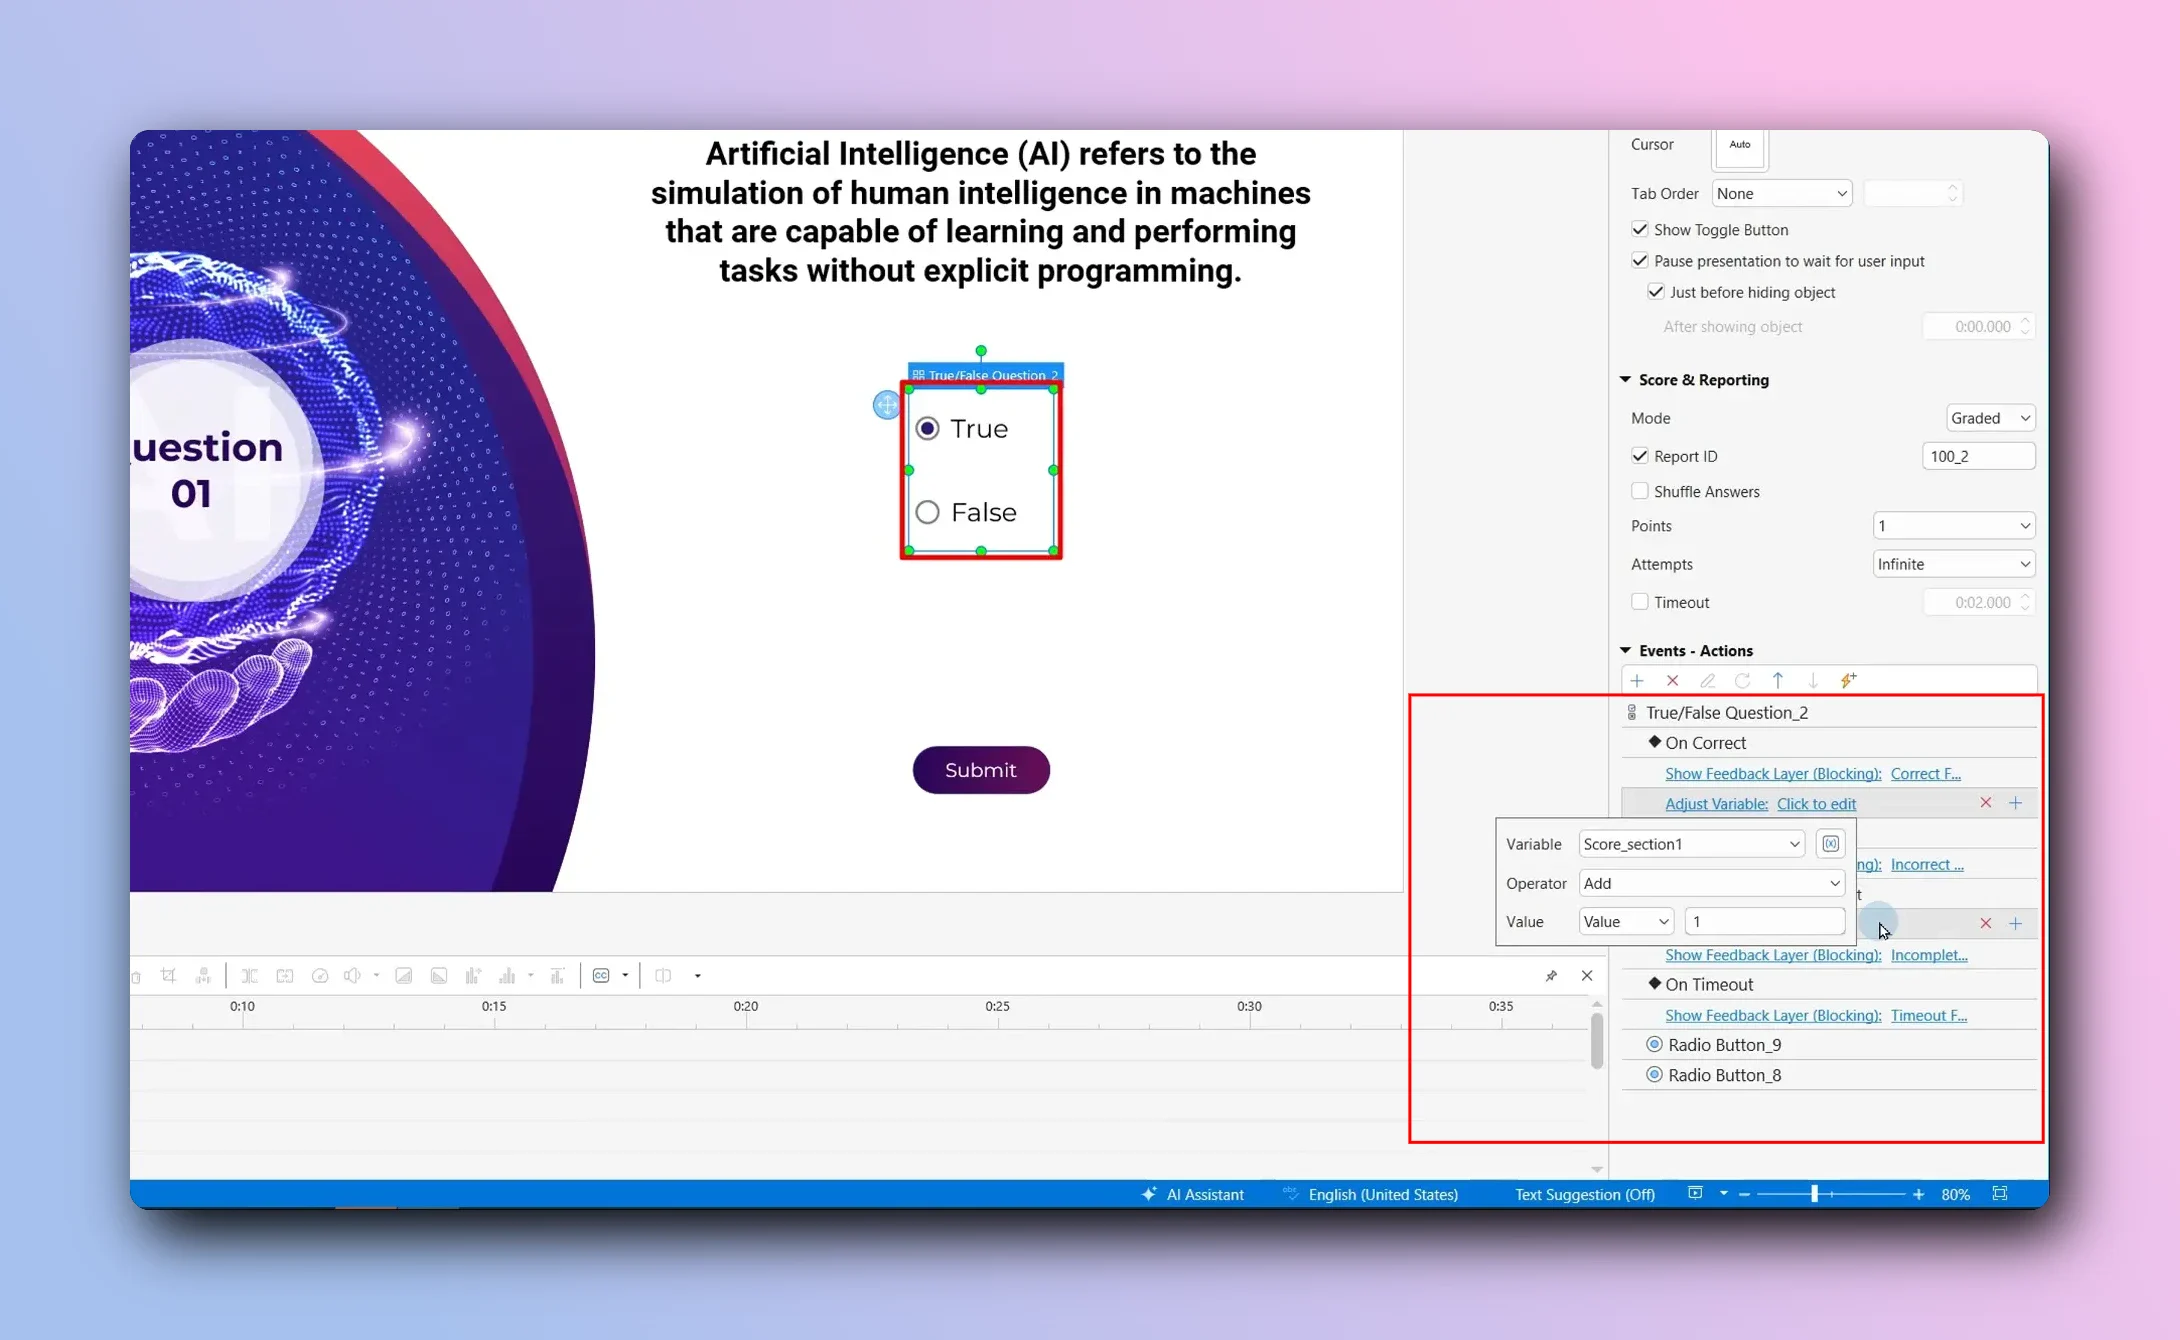Click the speedometer icon in the timeline toolbar
The height and width of the screenshot is (1340, 2180).
tap(320, 976)
